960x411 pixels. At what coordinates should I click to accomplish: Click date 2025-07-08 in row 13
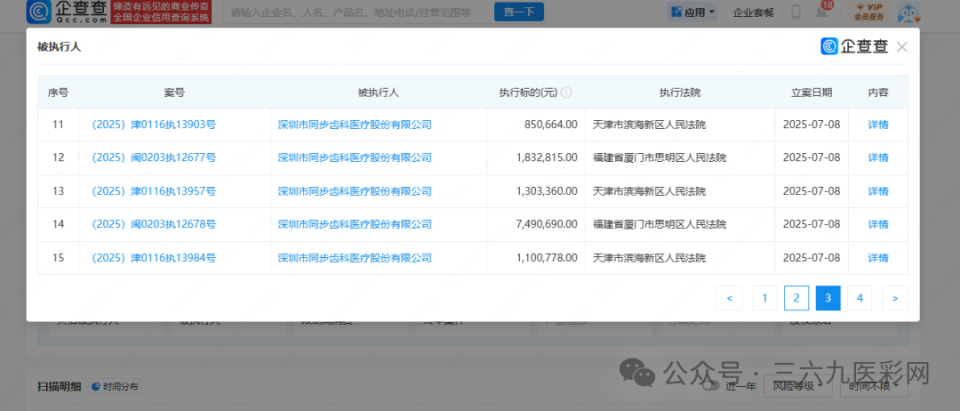pos(811,191)
